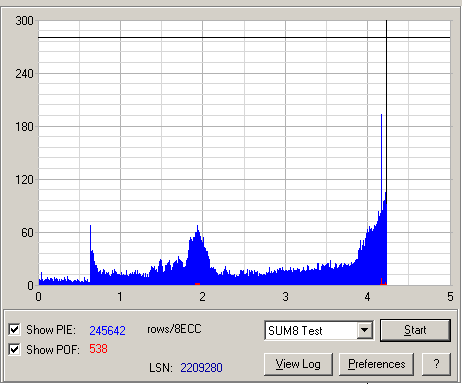Click the red POF count 538
Image resolution: width=462 pixels, height=384 pixels.
[x=98, y=349]
